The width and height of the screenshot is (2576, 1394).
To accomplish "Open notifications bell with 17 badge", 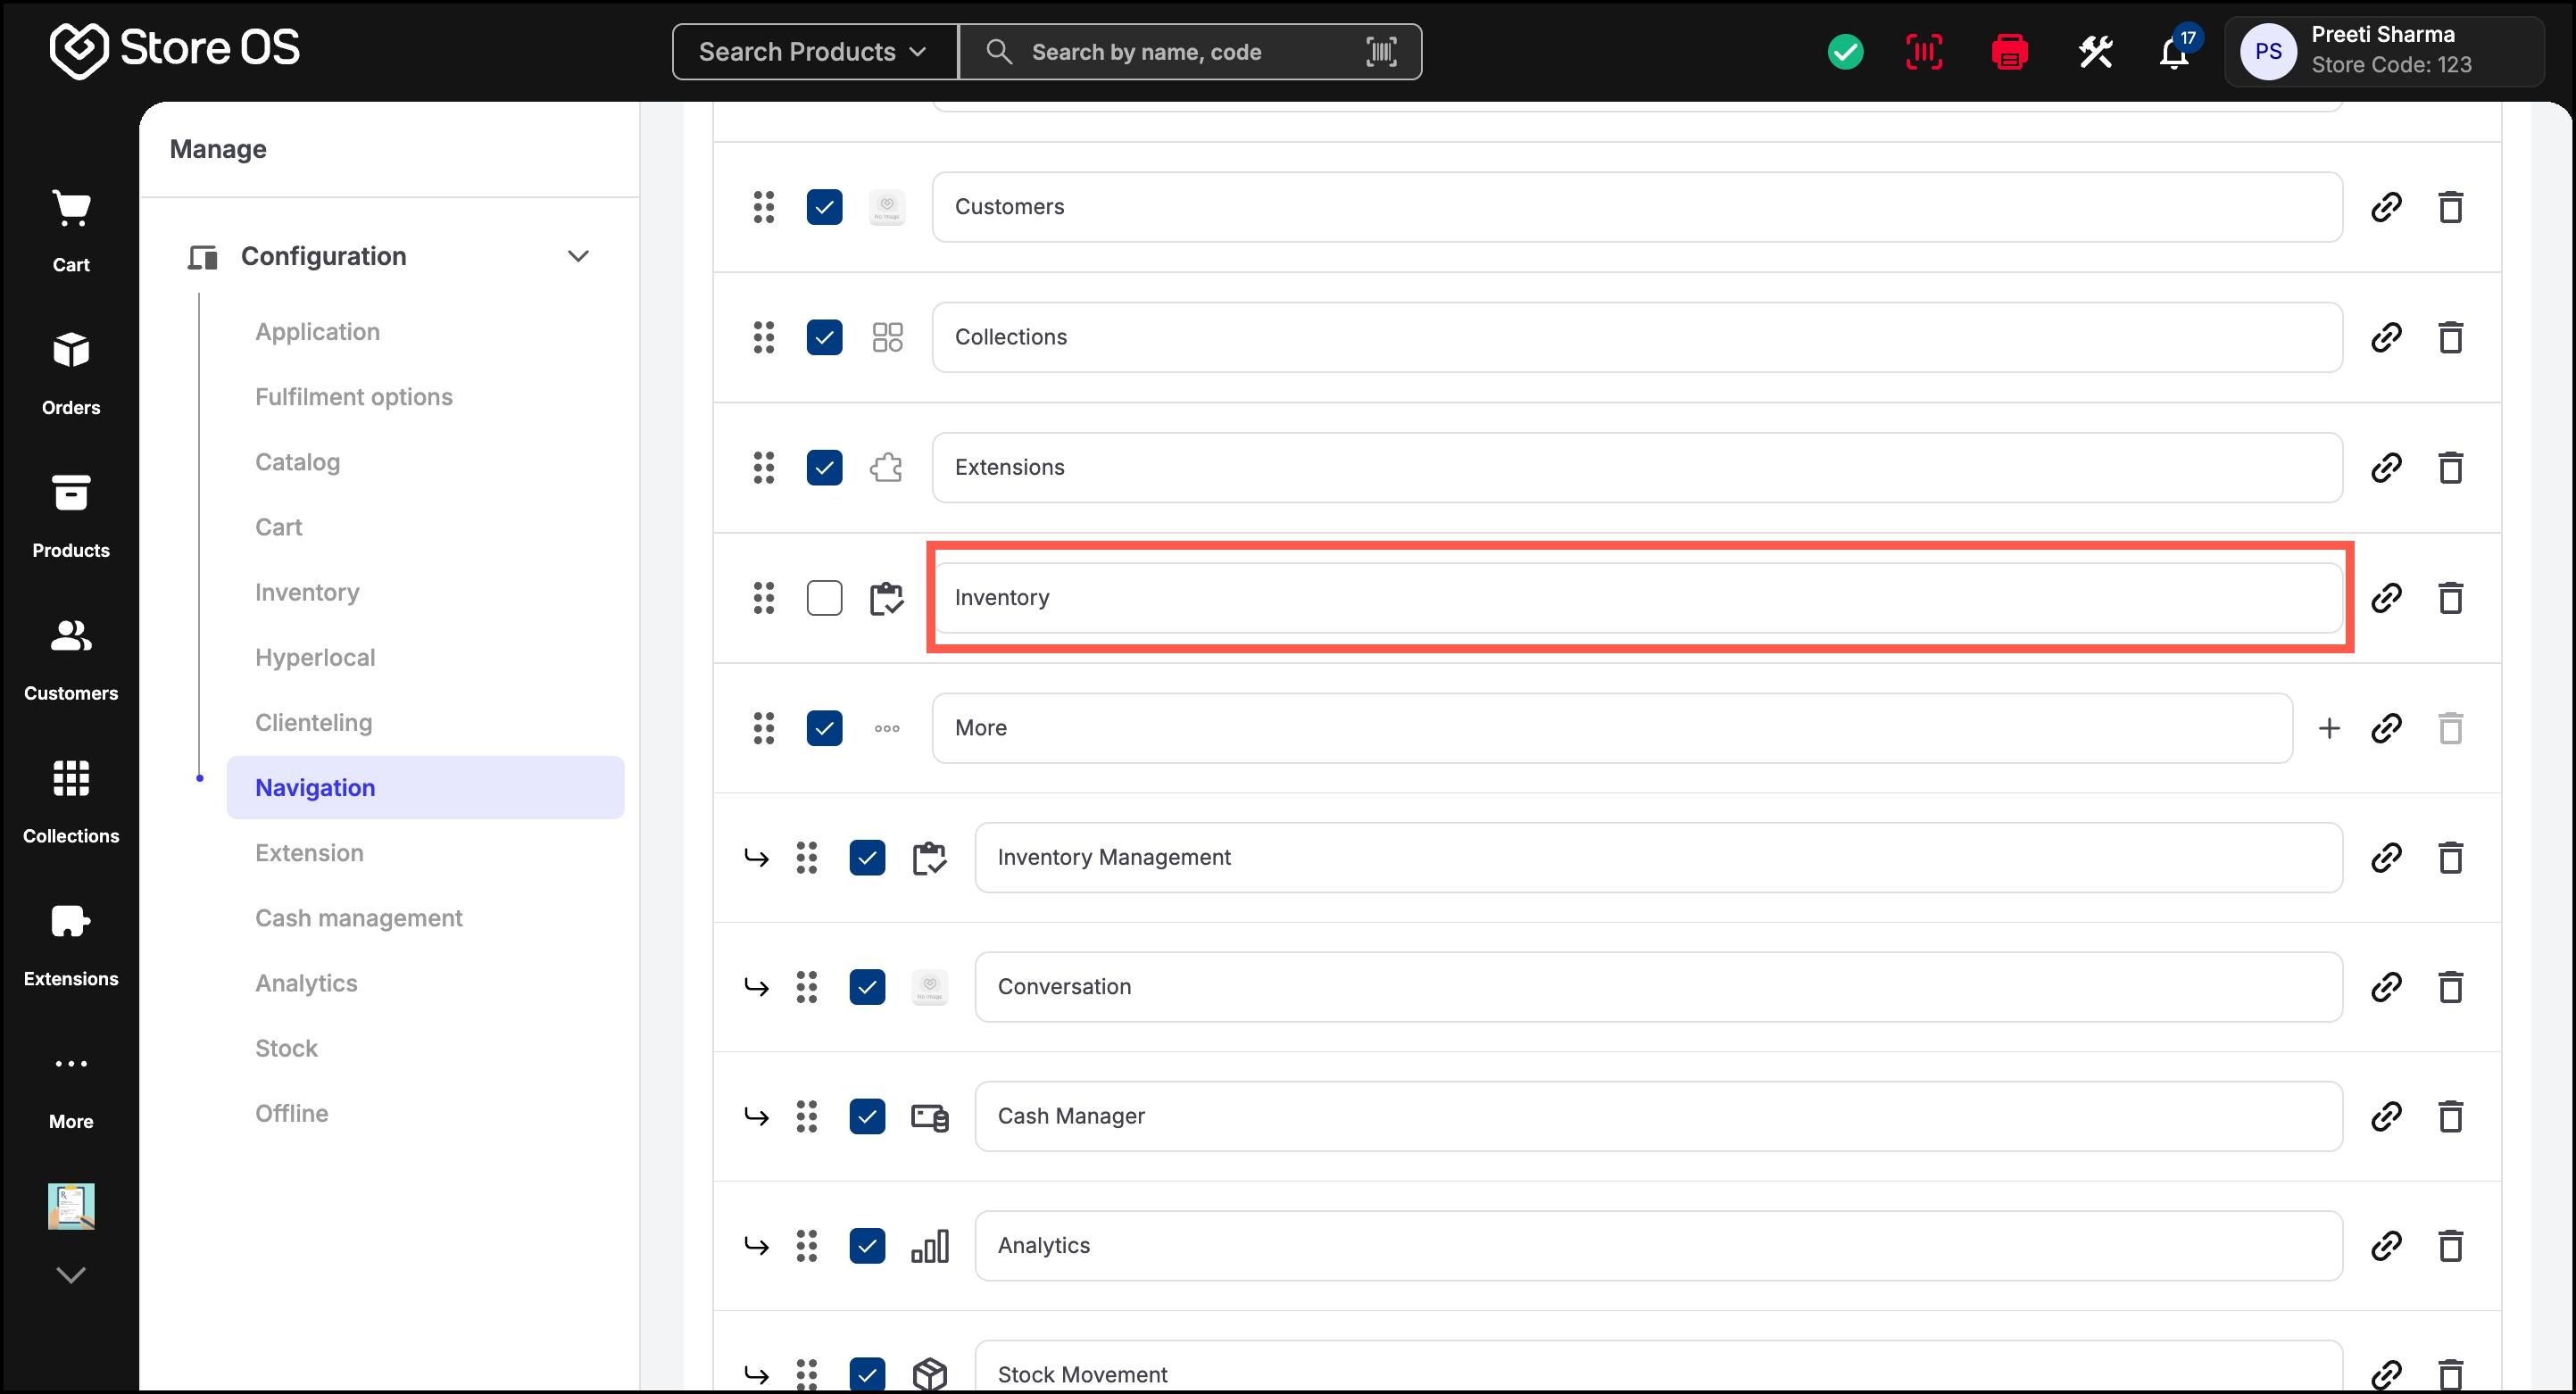I will (x=2174, y=52).
